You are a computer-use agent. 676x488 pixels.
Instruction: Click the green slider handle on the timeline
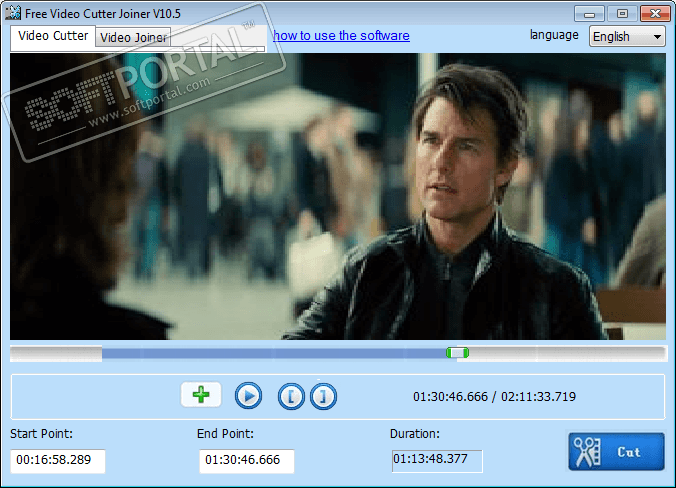pyautogui.click(x=457, y=353)
